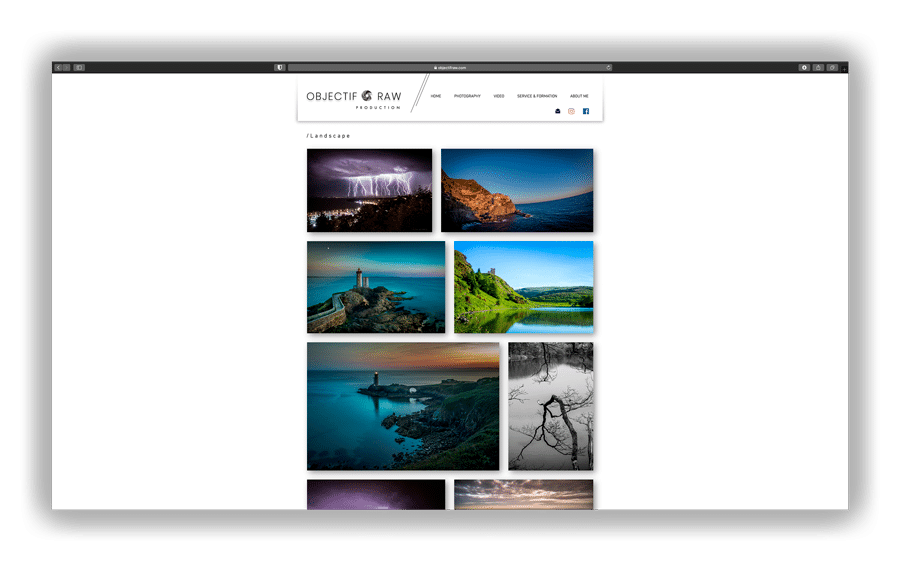Open the Share icon in Safari toolbar

[x=818, y=68]
